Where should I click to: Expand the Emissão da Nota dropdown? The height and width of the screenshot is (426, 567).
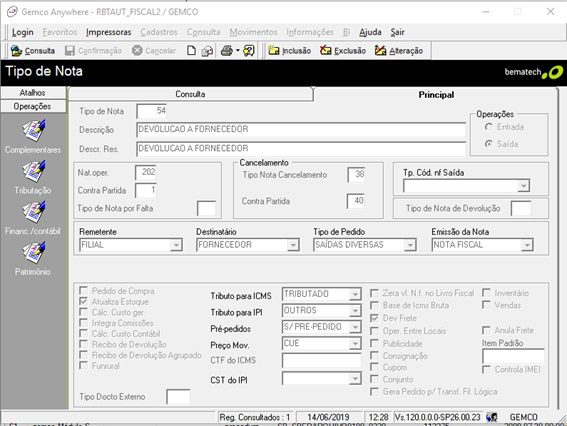point(527,245)
